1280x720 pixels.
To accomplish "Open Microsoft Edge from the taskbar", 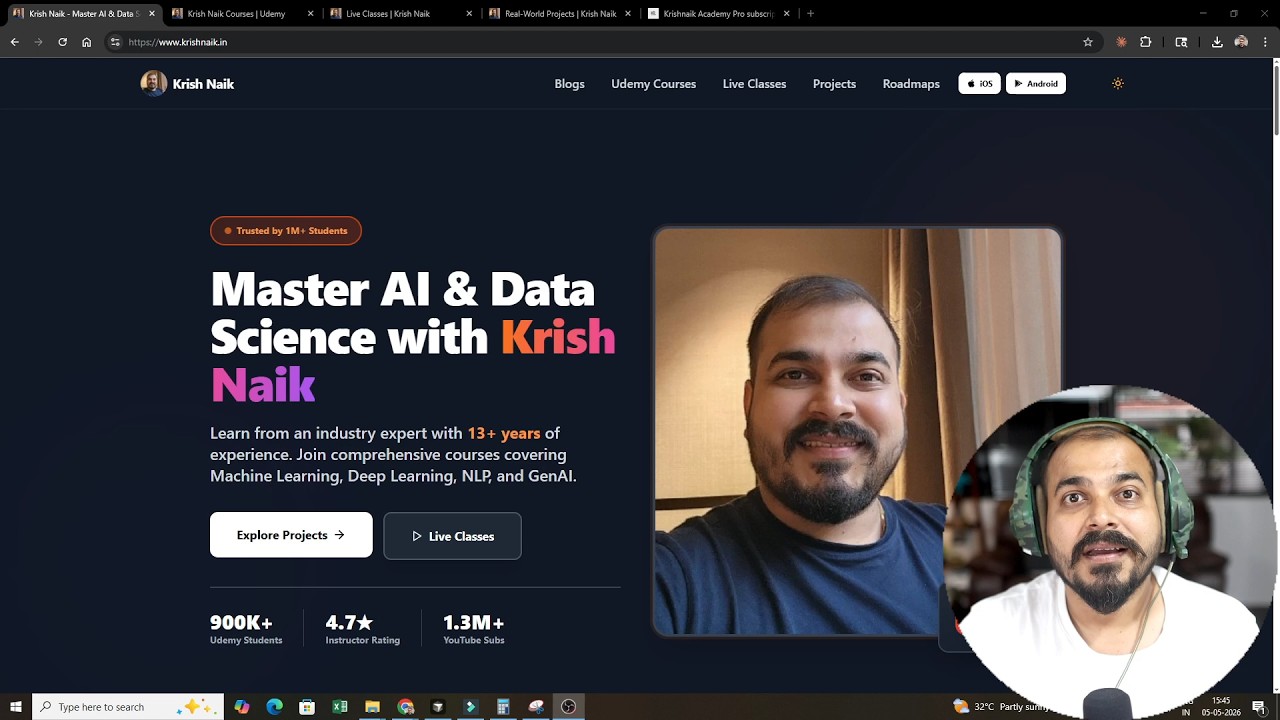I will (274, 707).
